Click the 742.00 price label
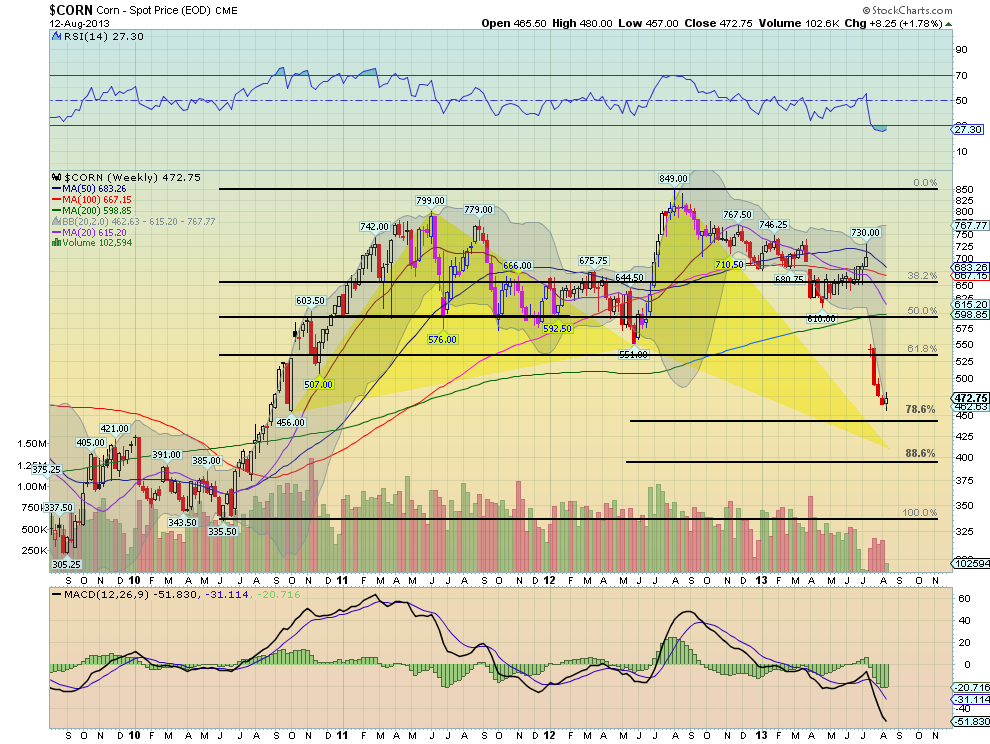Screen dimensions: 990x744 point(374,226)
